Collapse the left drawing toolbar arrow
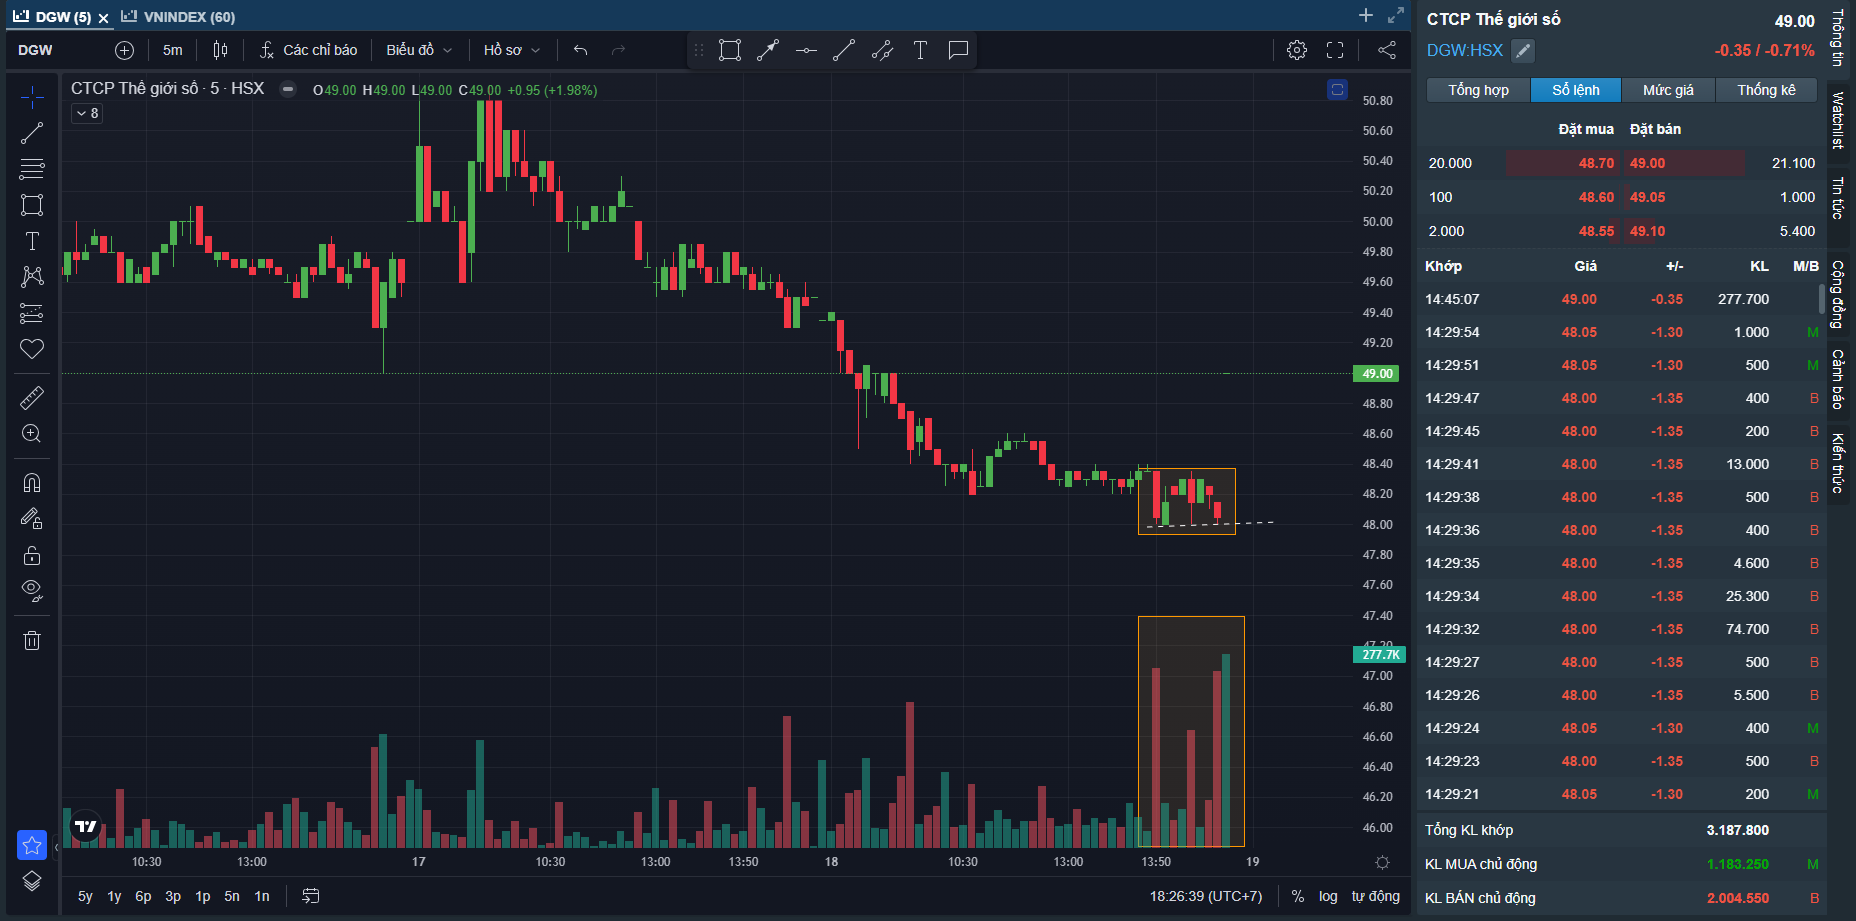Viewport: 1856px width, 921px height. [56, 847]
